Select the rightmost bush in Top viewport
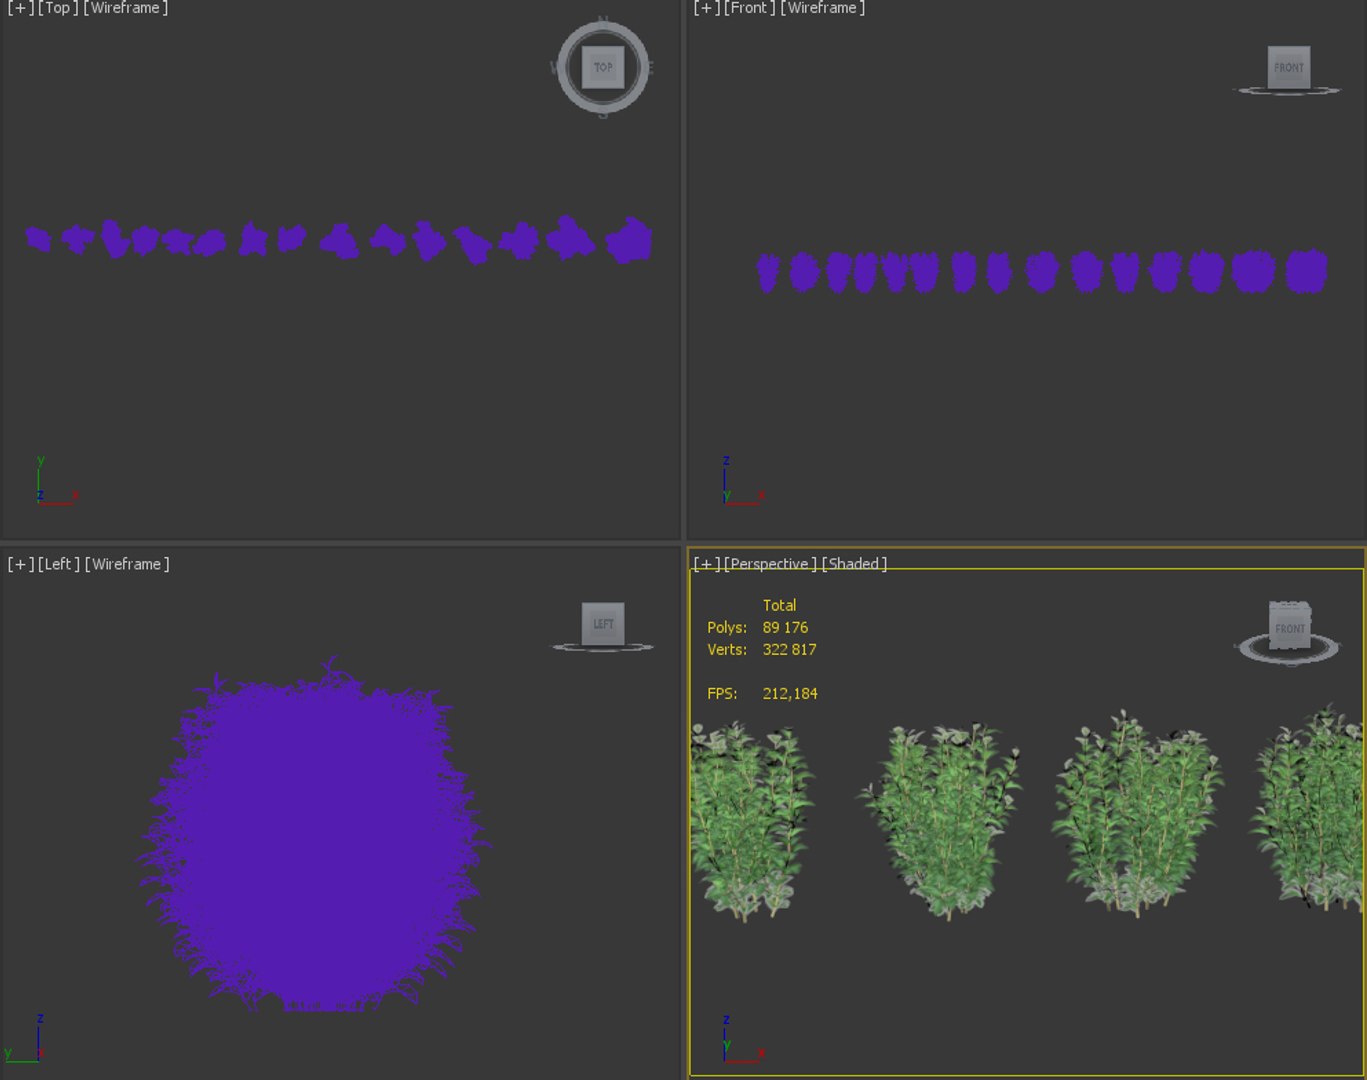The width and height of the screenshot is (1367, 1080). 629,240
